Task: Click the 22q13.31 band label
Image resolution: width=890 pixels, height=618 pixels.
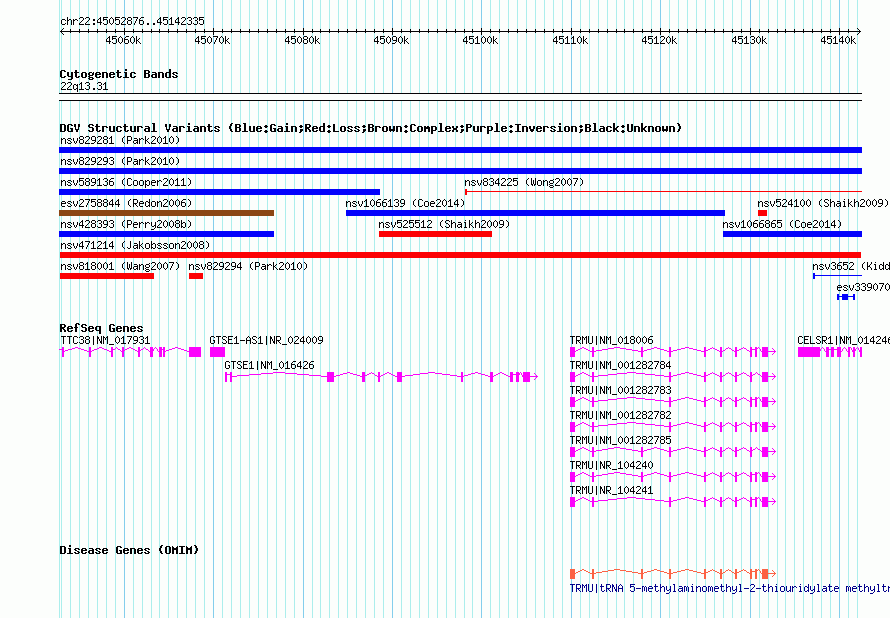Action: 84,87
